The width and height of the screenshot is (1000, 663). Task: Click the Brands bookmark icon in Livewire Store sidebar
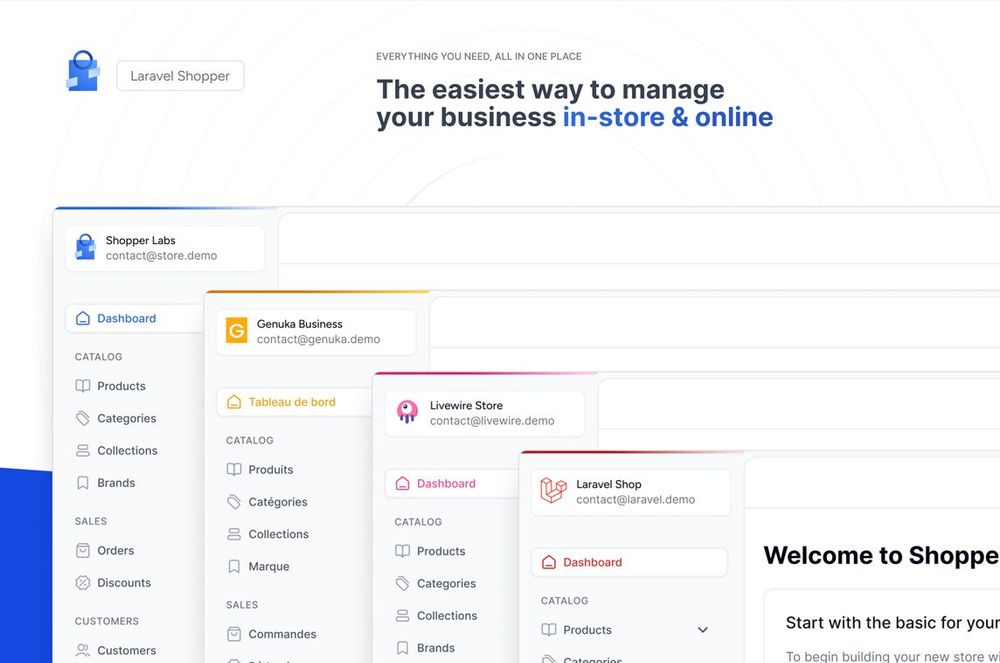[402, 648]
